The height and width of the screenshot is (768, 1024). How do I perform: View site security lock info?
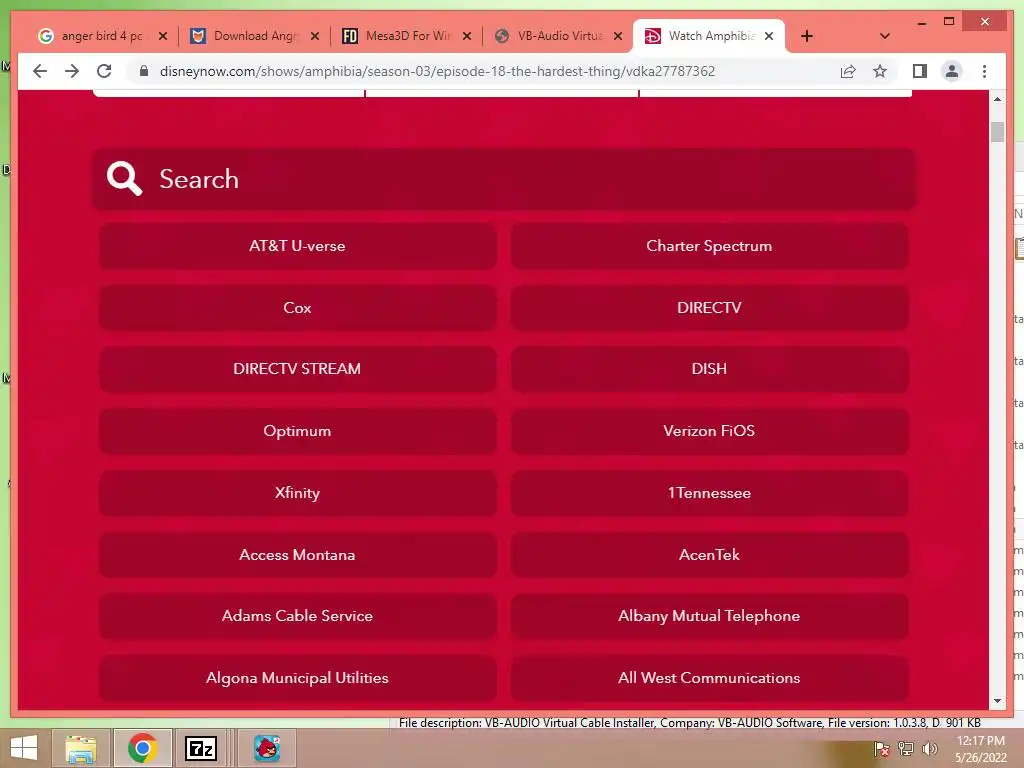pos(144,71)
